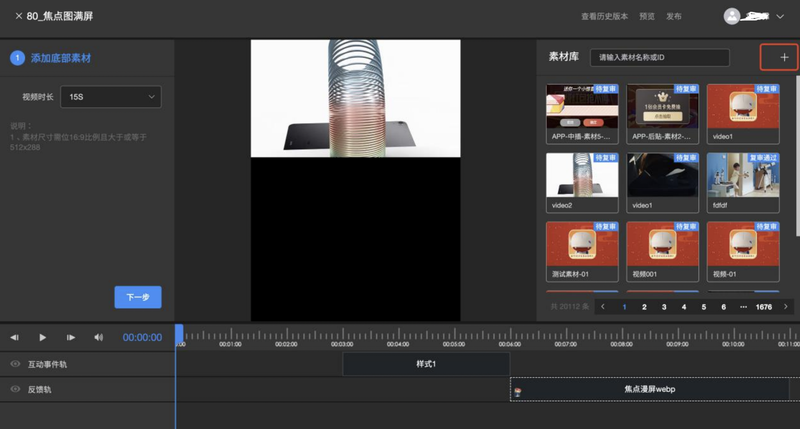Go to next page of material library

tap(786, 307)
